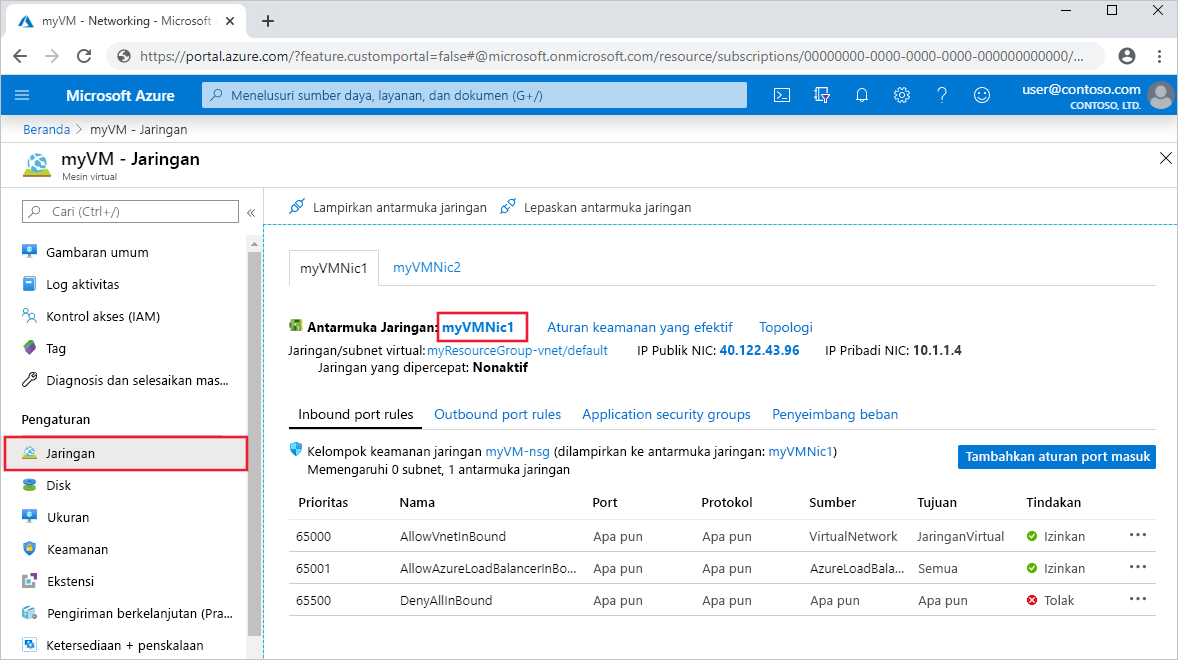Open the portal hamburger menu
This screenshot has height=660, width=1178.
[x=22, y=95]
